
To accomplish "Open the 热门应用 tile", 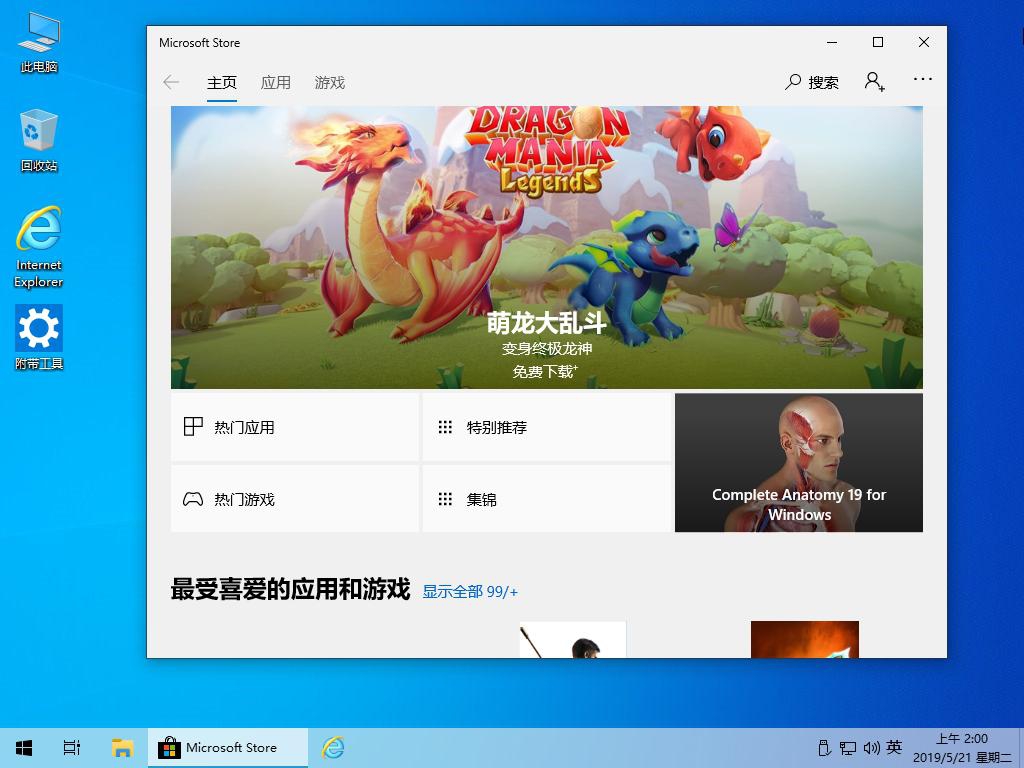I will [x=295, y=427].
